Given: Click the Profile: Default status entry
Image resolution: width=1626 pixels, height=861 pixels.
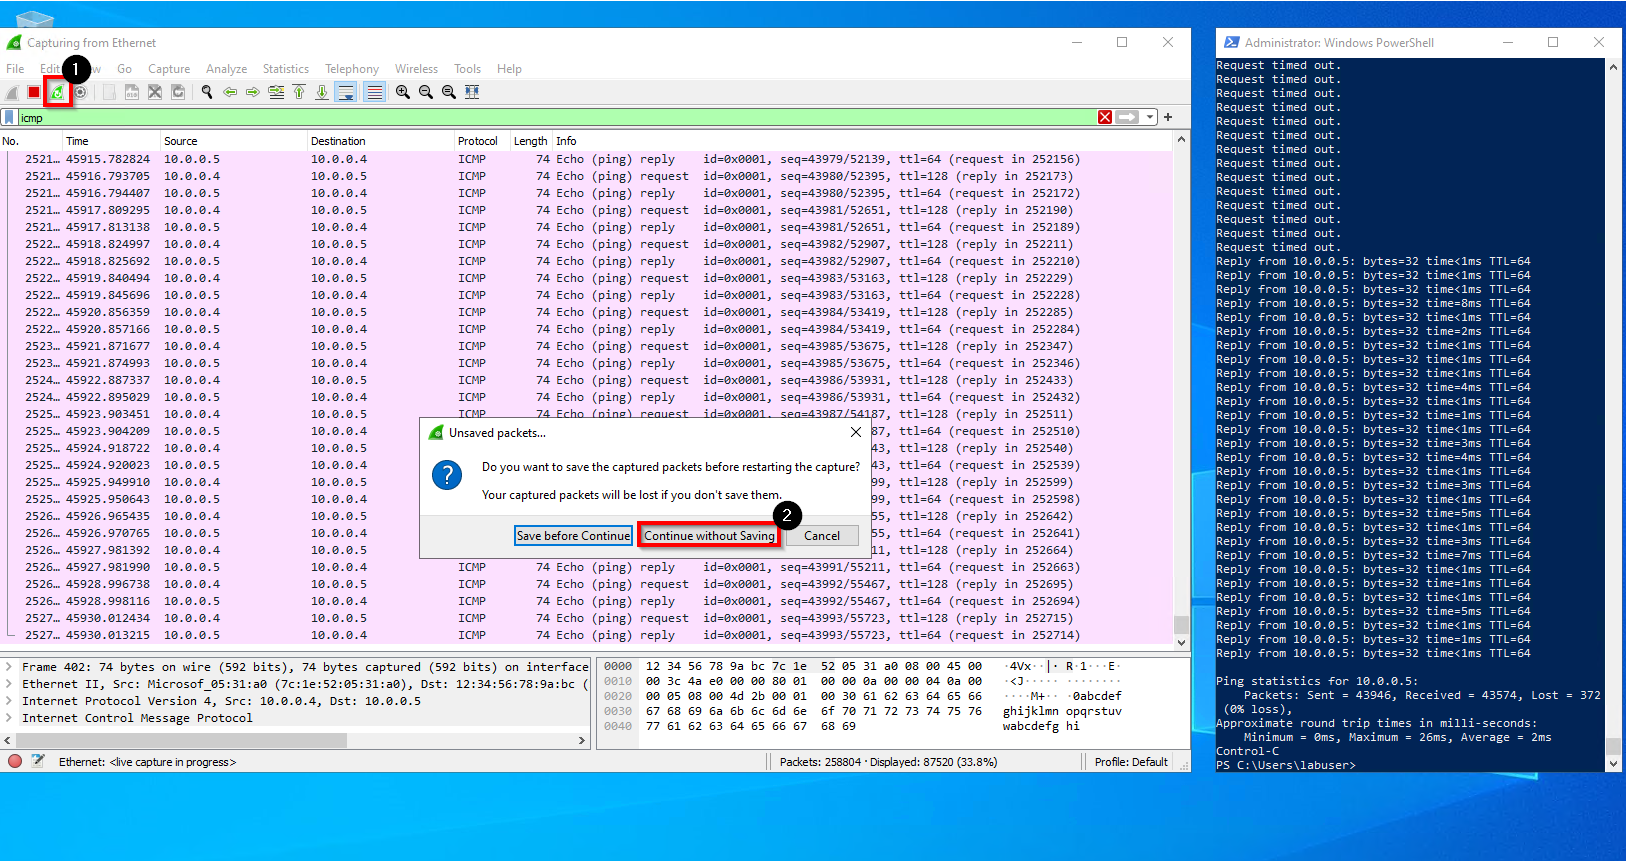Looking at the screenshot, I should 1131,762.
